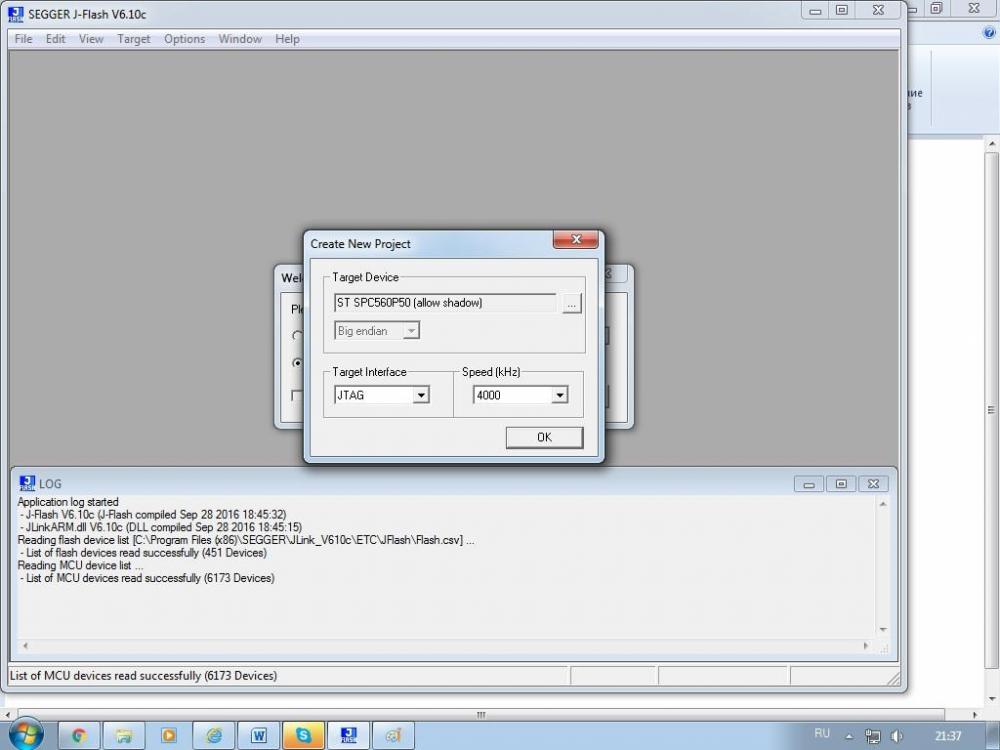Click the "Reading MCU device list" log line
The image size is (1000, 750).
80,566
